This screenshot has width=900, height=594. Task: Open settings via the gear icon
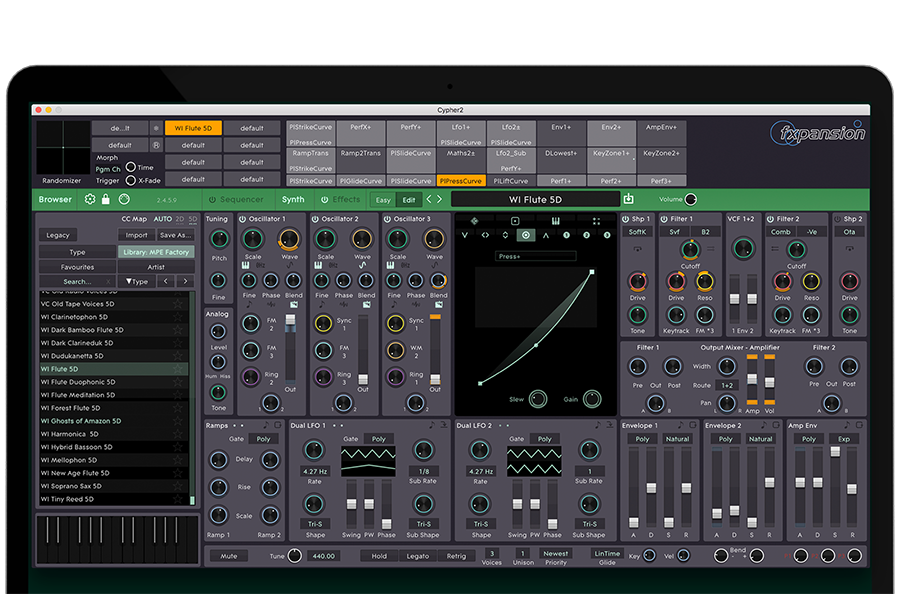tap(90, 199)
